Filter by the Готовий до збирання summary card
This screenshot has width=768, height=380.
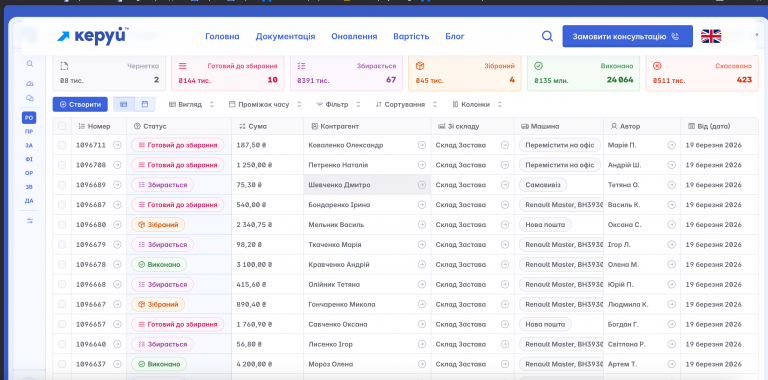(x=227, y=73)
